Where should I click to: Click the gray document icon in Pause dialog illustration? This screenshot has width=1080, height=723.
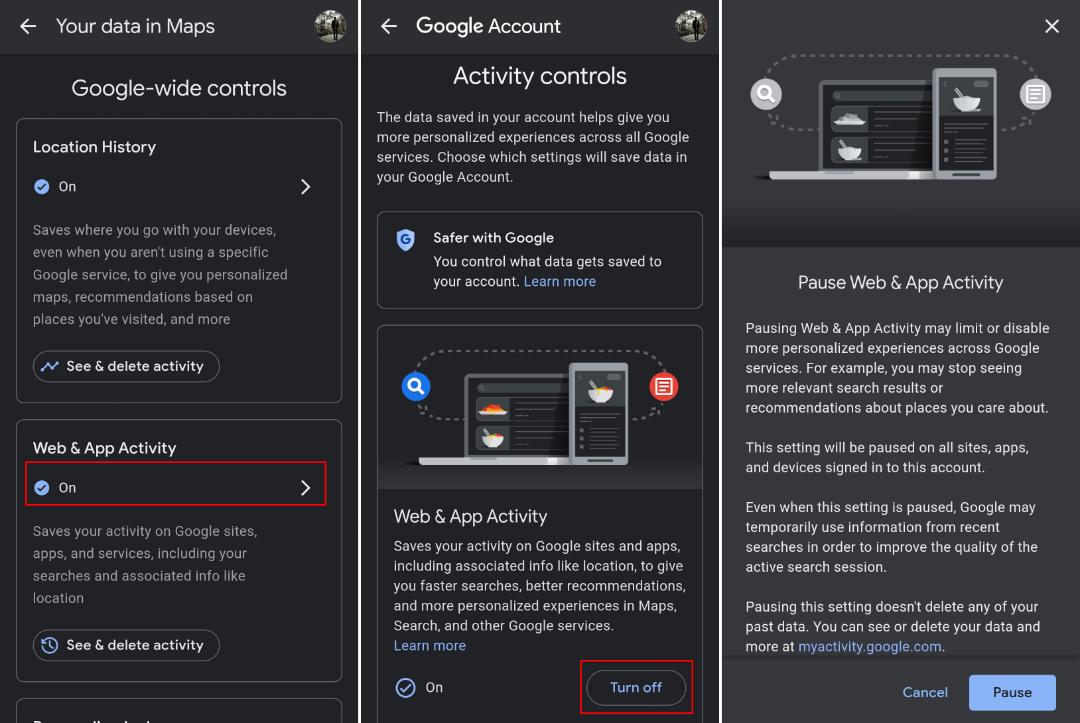coord(1035,94)
